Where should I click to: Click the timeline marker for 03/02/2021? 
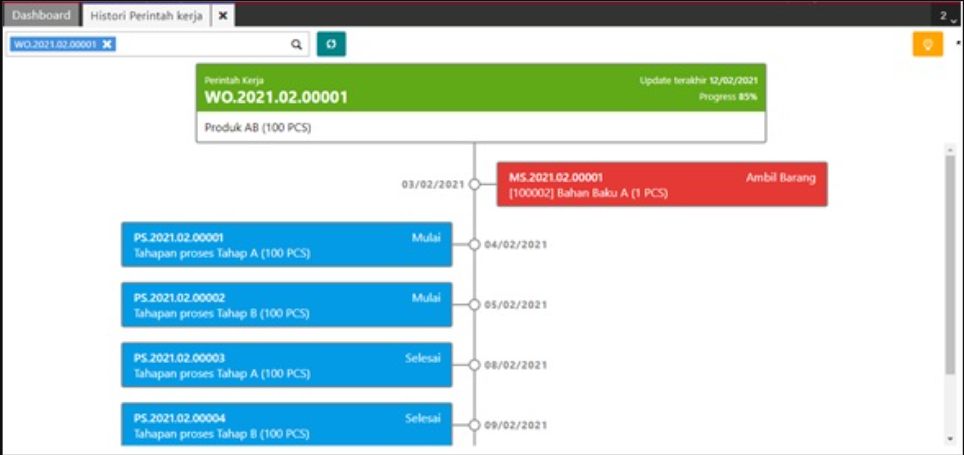(x=474, y=184)
